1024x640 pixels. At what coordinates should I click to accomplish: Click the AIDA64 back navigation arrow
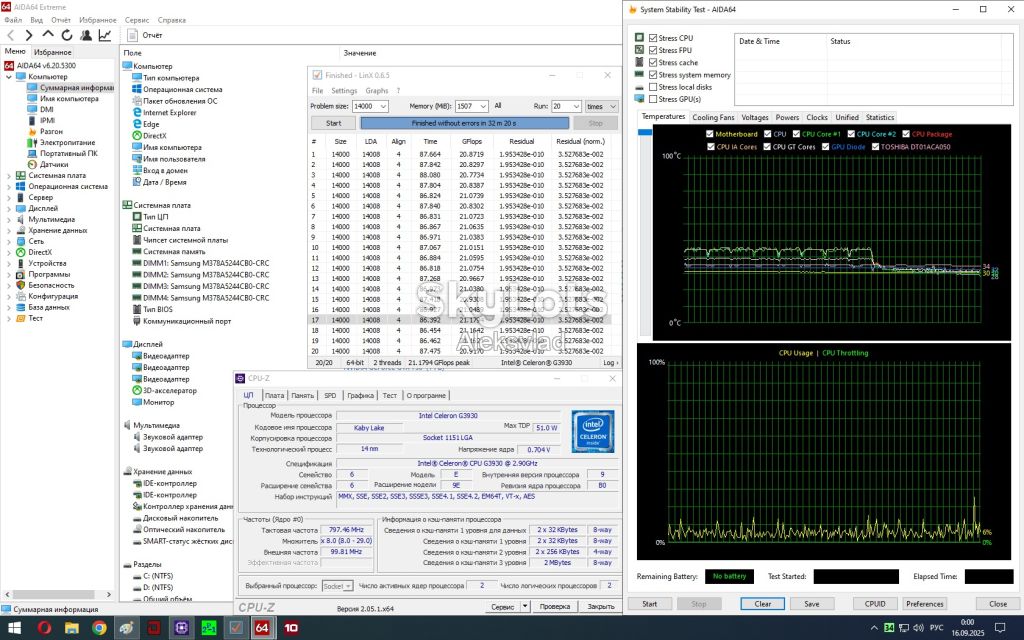[x=10, y=35]
